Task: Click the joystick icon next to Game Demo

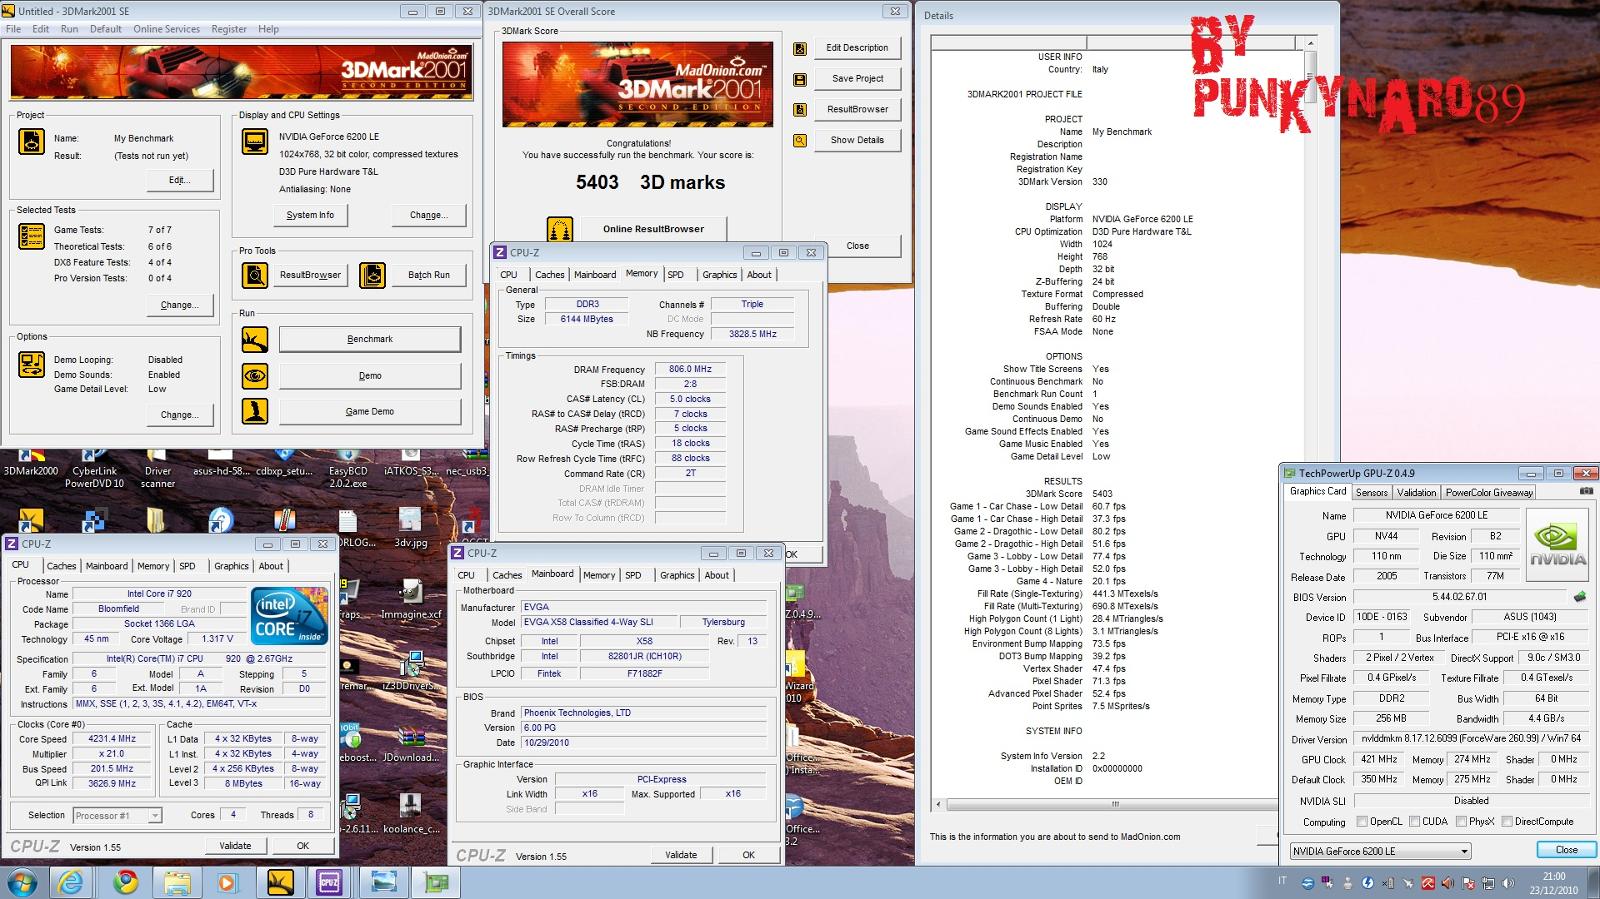Action: 254,411
